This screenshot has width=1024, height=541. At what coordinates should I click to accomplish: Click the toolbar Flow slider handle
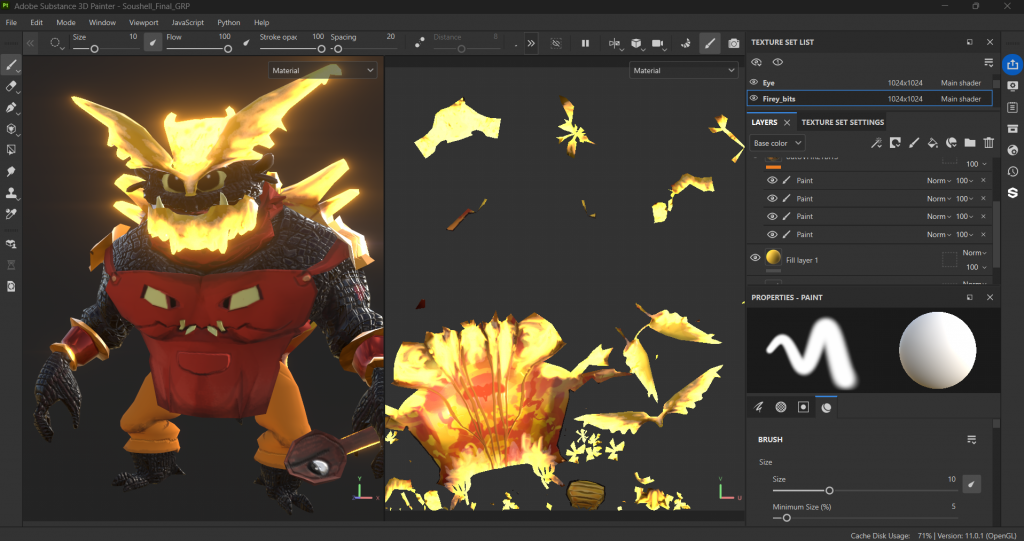pyautogui.click(x=228, y=49)
